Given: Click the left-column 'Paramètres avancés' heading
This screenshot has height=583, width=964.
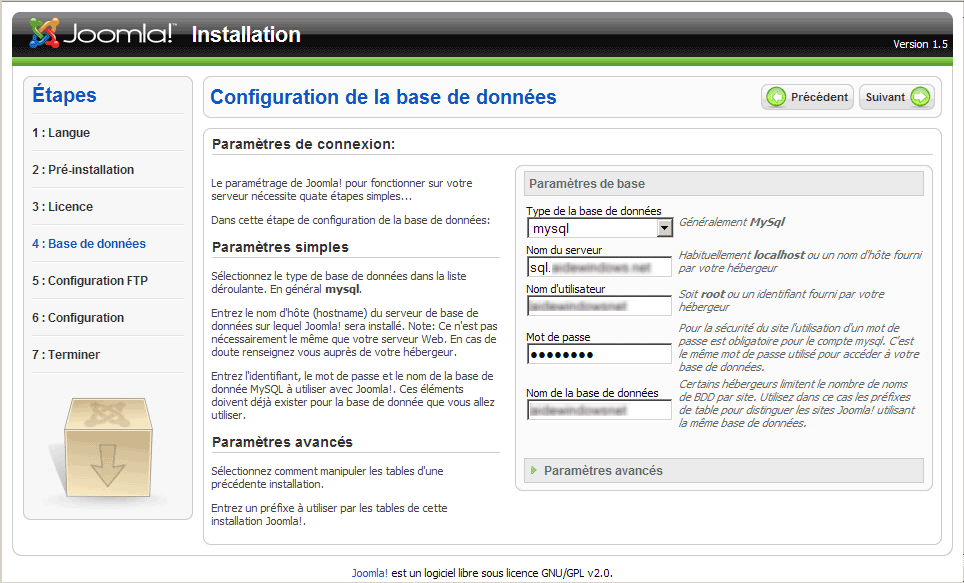Looking at the screenshot, I should [282, 442].
